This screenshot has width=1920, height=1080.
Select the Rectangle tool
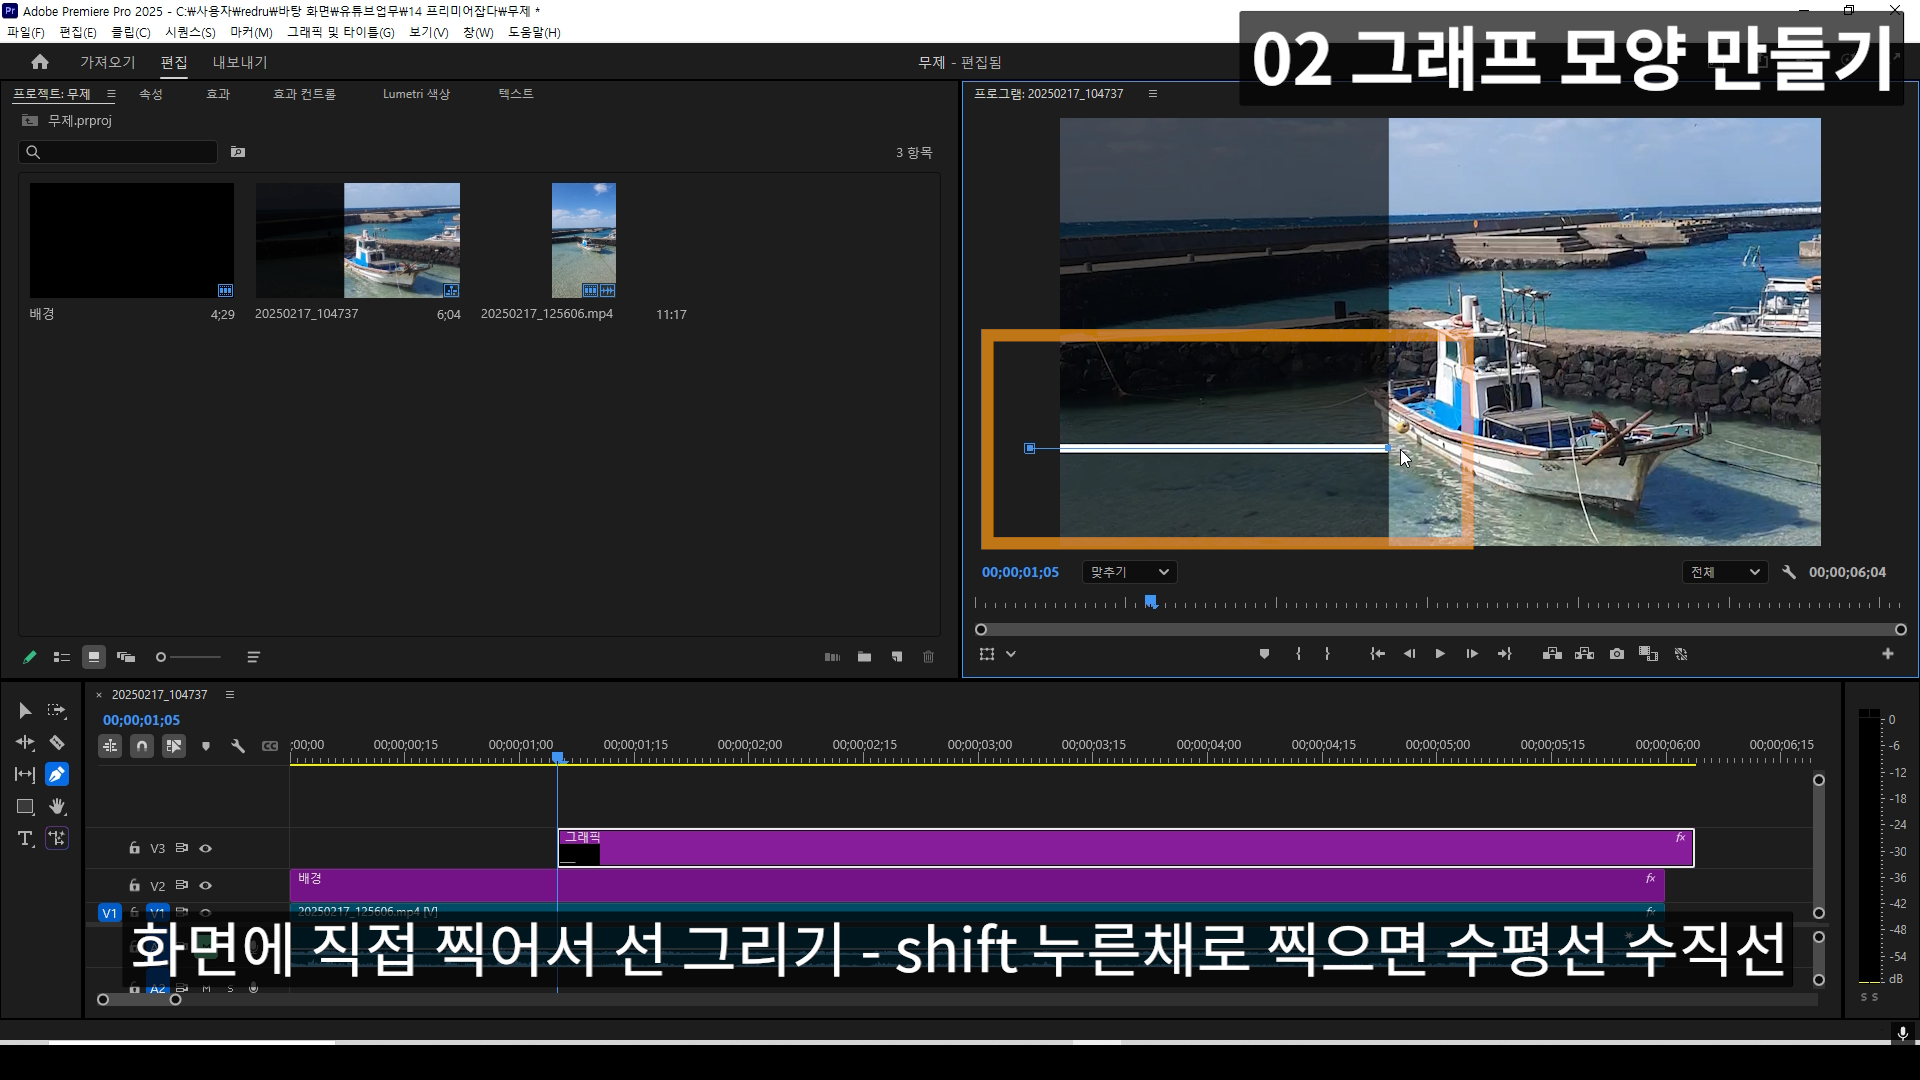click(25, 806)
